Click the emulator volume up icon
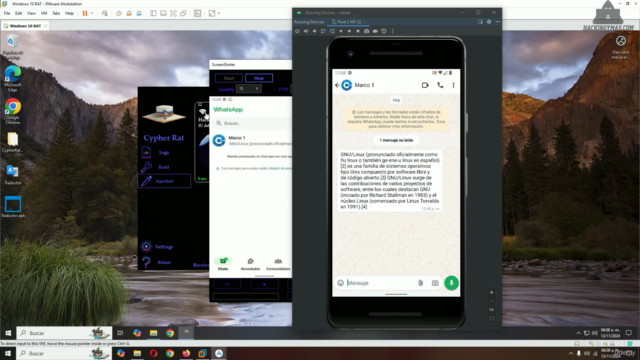This screenshot has width=640, height=360. coord(306,31)
